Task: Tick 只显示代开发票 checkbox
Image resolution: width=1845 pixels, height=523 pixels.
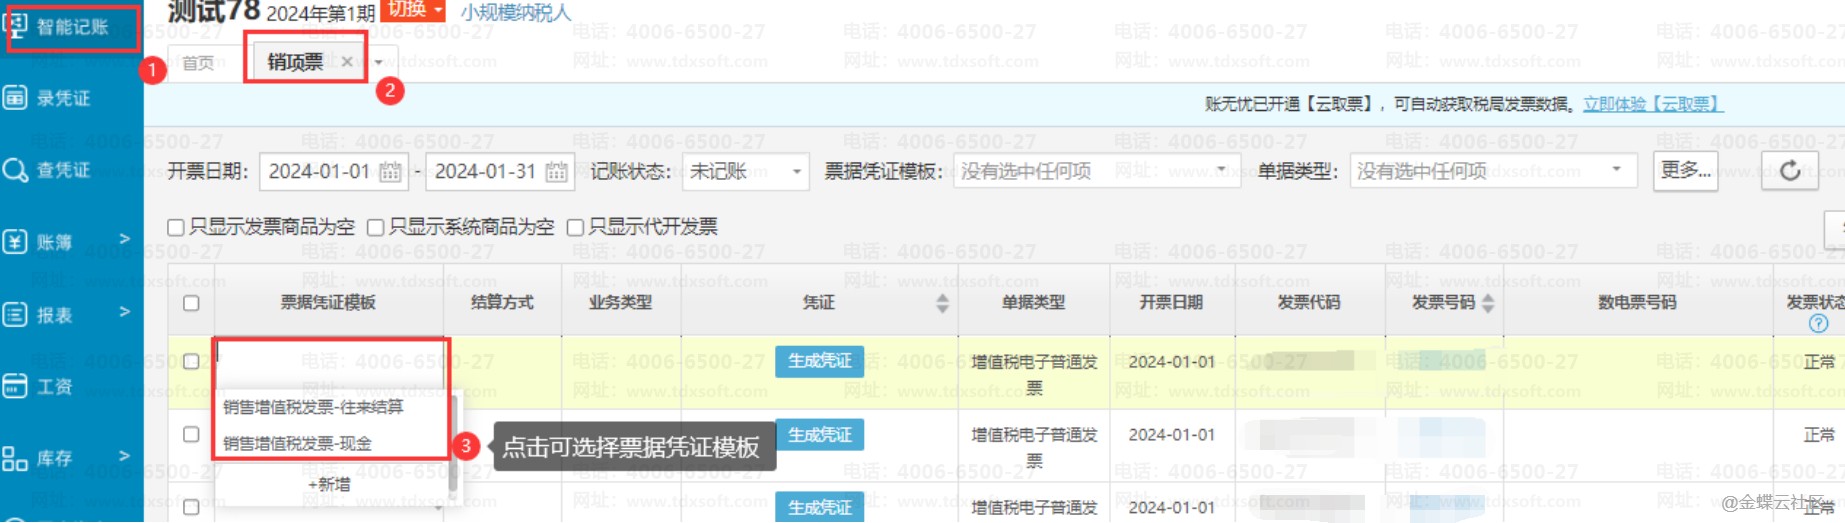Action: click(x=575, y=228)
